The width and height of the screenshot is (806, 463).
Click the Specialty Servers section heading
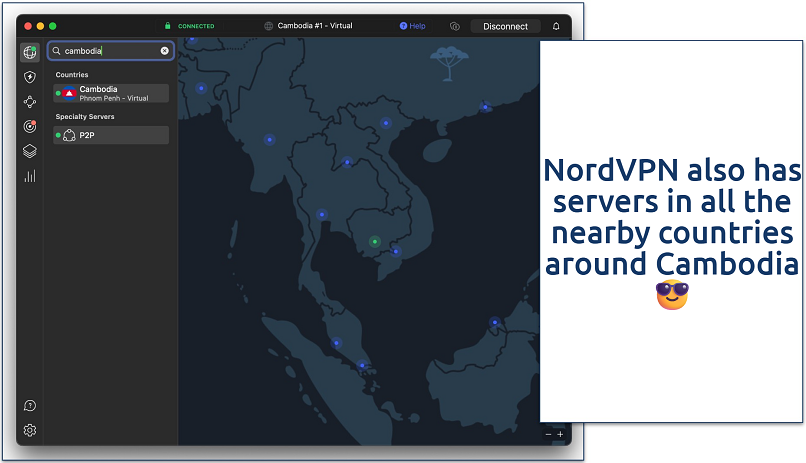pyautogui.click(x=85, y=117)
